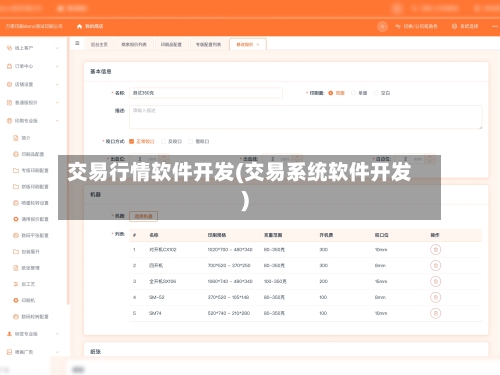Select the 空白 printing radio button
Screen dimensions: 500x375
point(376,93)
